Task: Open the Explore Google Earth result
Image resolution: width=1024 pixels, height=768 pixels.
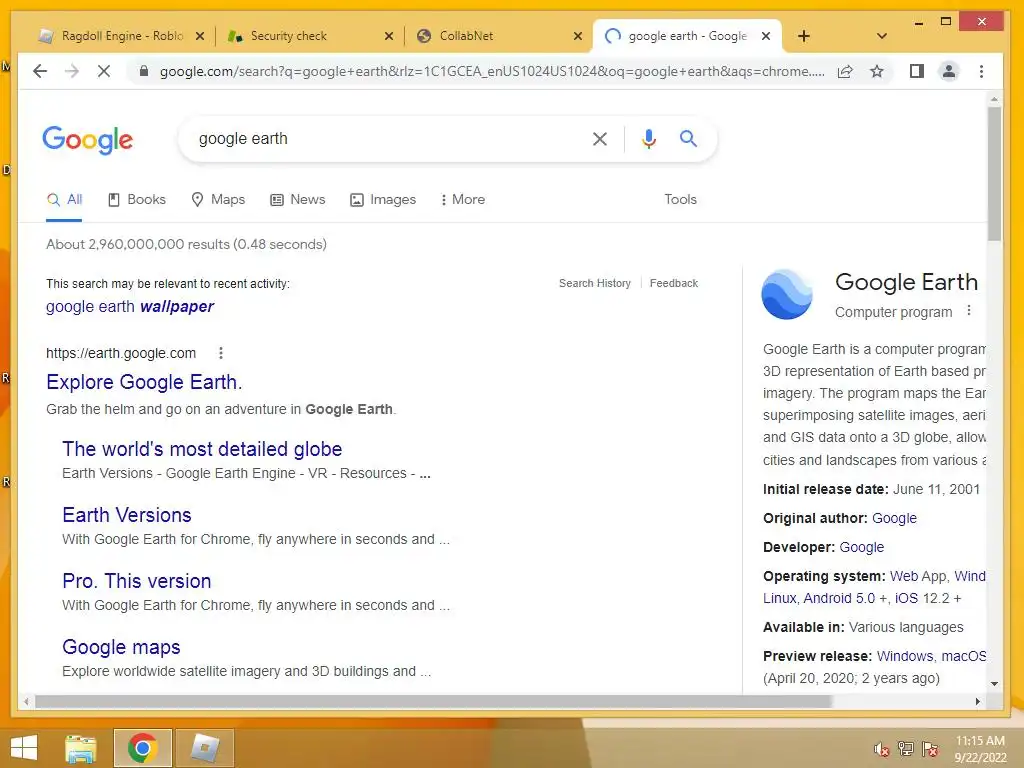Action: coord(144,382)
